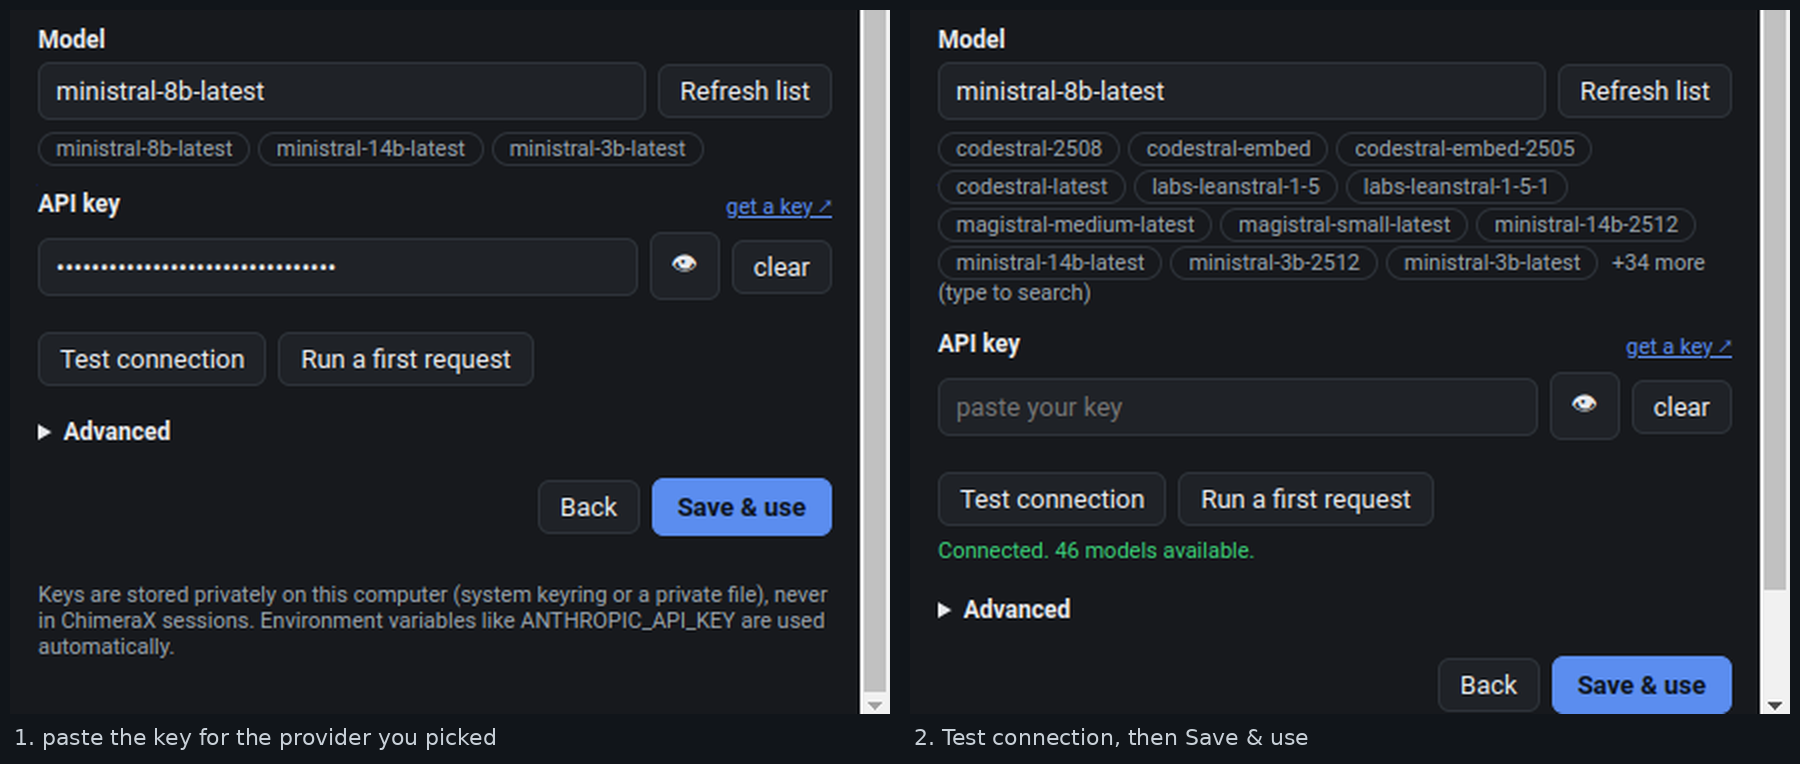
Task: Select the codestral-2508 model chip
Action: [x=1029, y=149]
